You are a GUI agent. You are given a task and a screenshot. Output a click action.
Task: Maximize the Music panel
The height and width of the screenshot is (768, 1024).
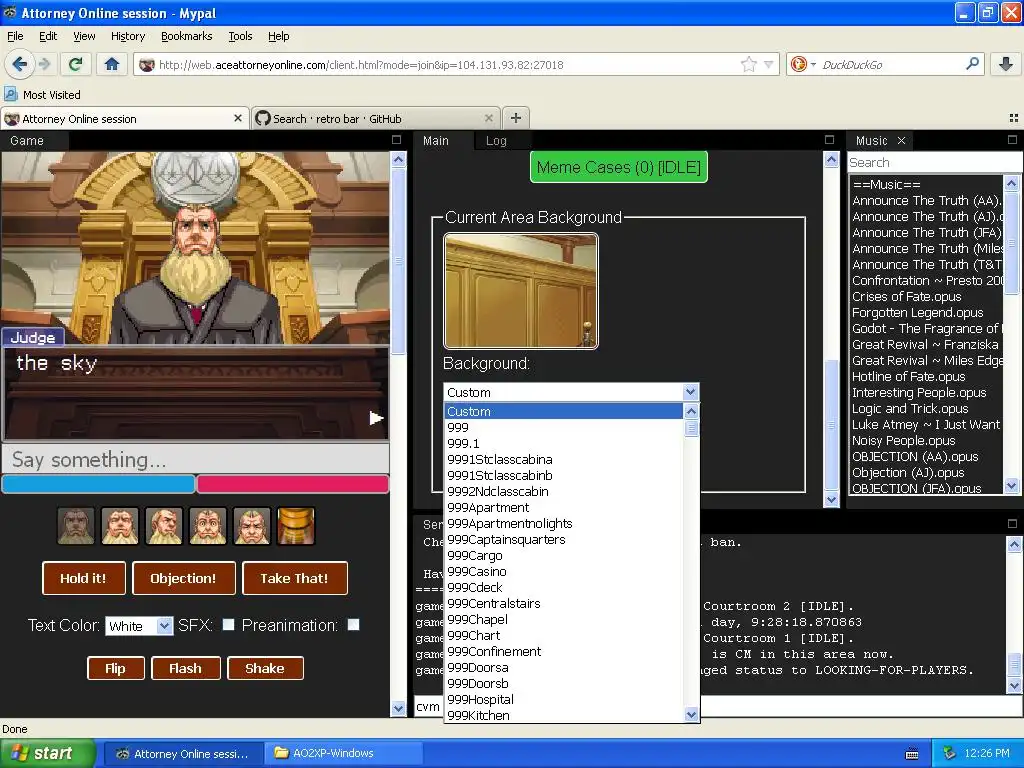pos(1012,140)
